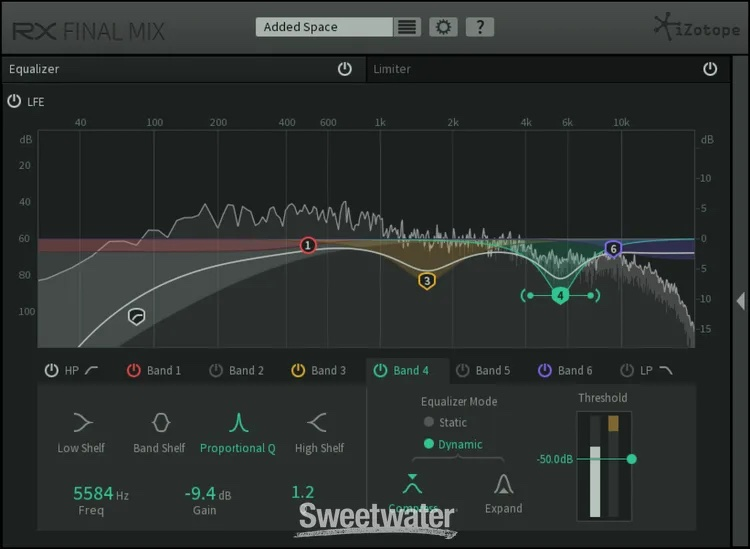Click the HP filter slope curve icon
The width and height of the screenshot is (750, 549).
(91, 370)
